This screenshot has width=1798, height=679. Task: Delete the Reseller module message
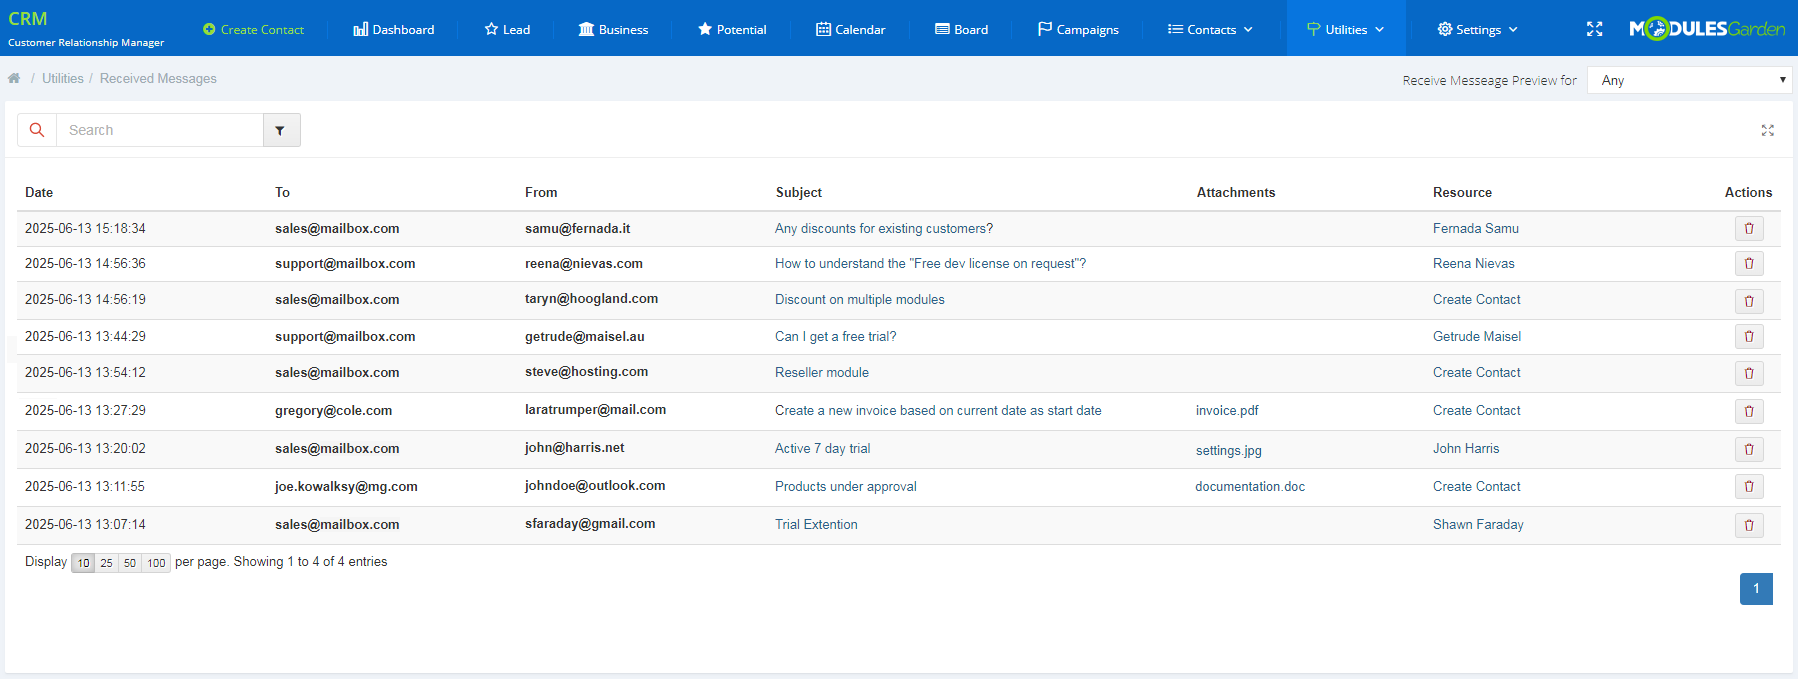pos(1748,373)
